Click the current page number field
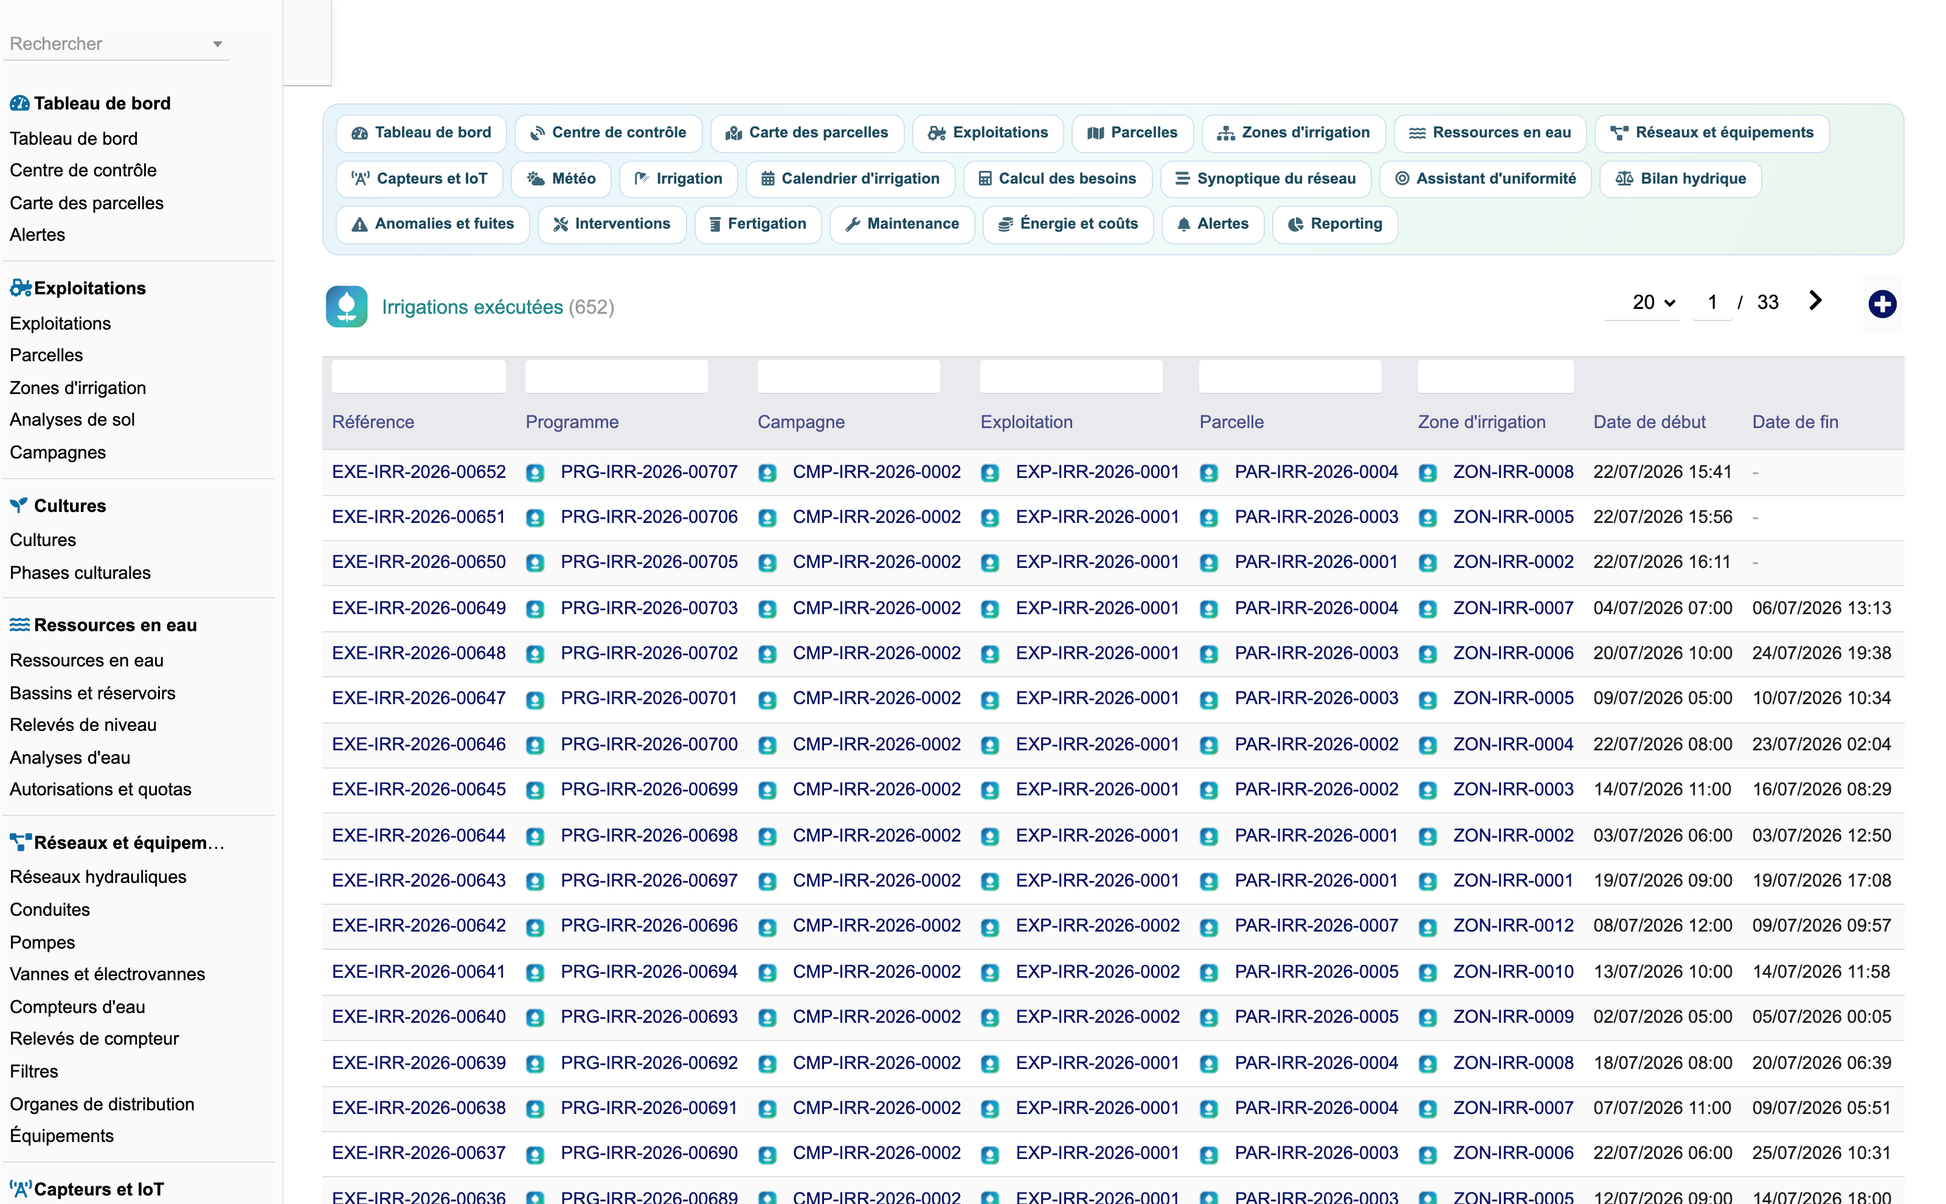The width and height of the screenshot is (1946, 1204). [x=1713, y=302]
